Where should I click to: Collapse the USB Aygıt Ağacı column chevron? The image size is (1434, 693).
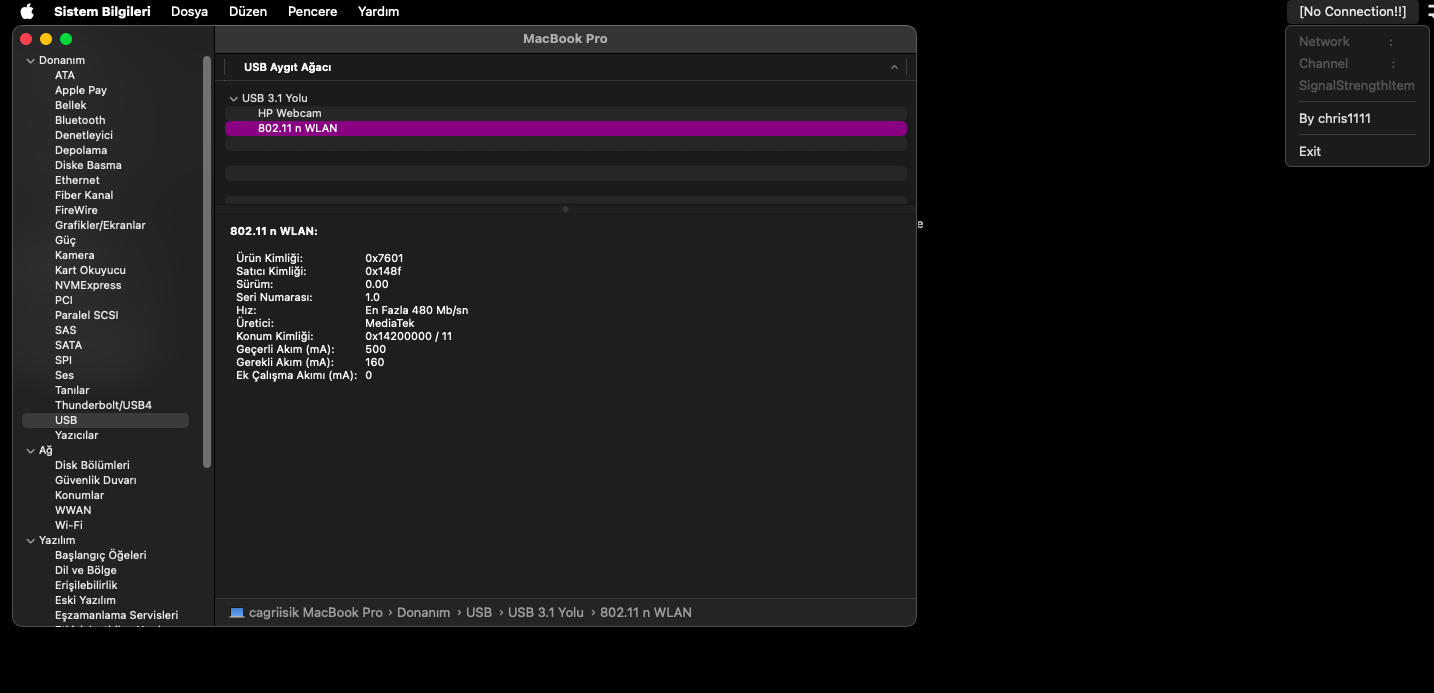(894, 68)
